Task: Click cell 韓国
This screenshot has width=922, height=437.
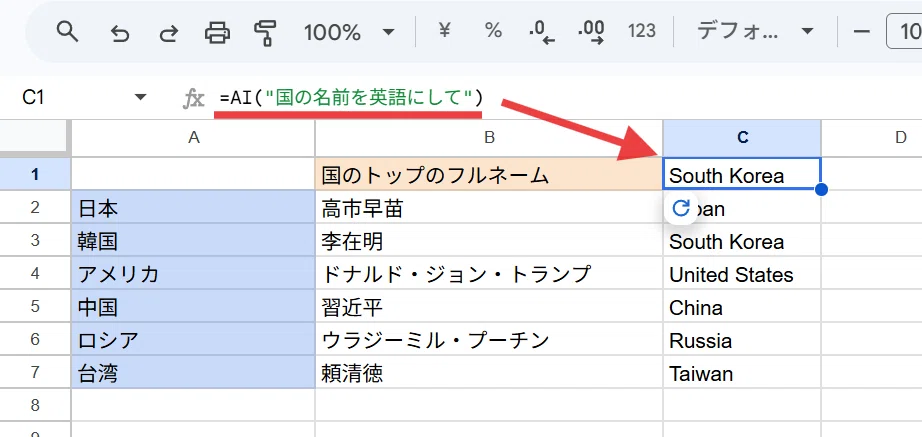Action: pos(193,240)
